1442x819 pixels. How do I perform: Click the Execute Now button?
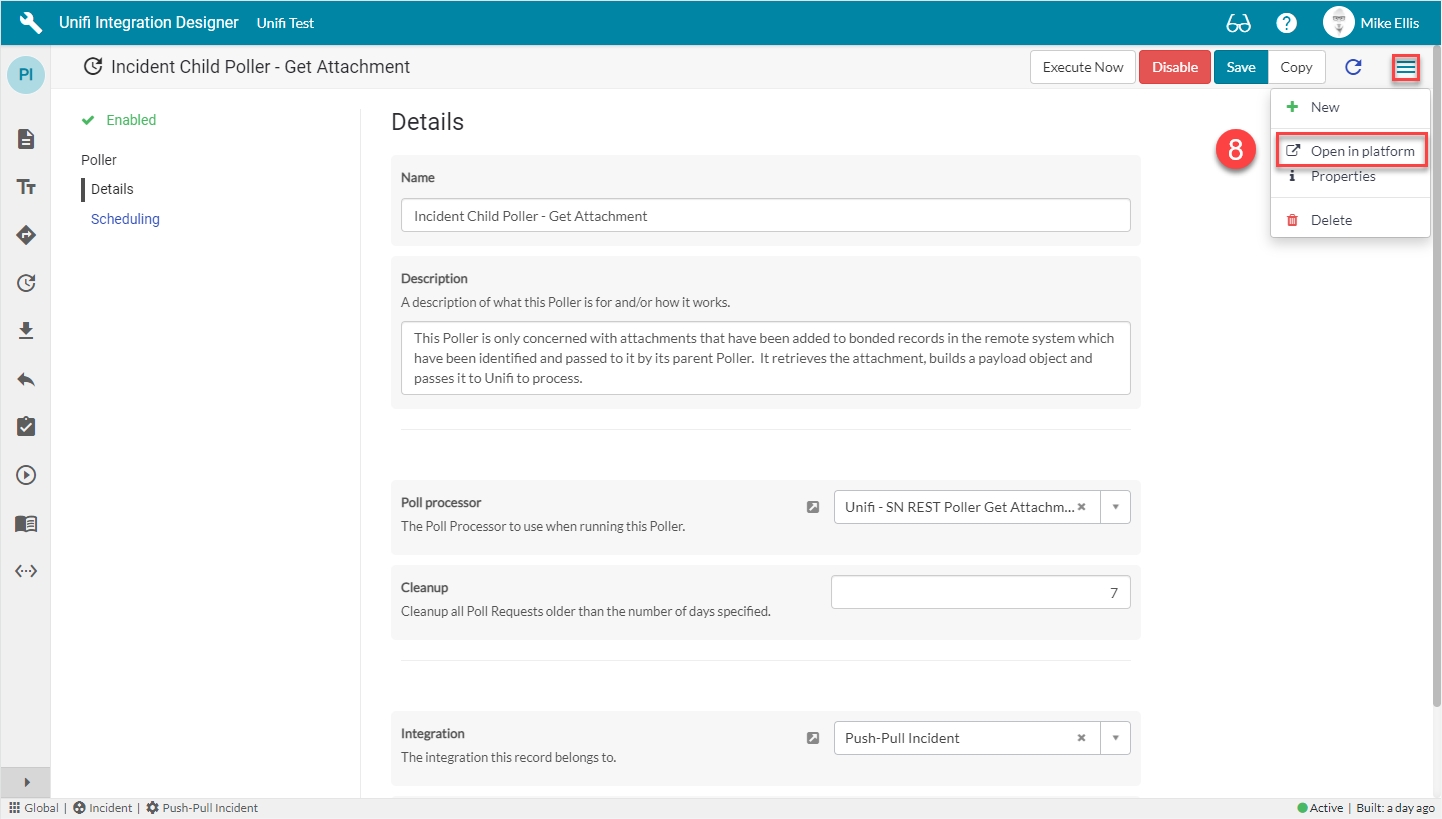(1082, 67)
